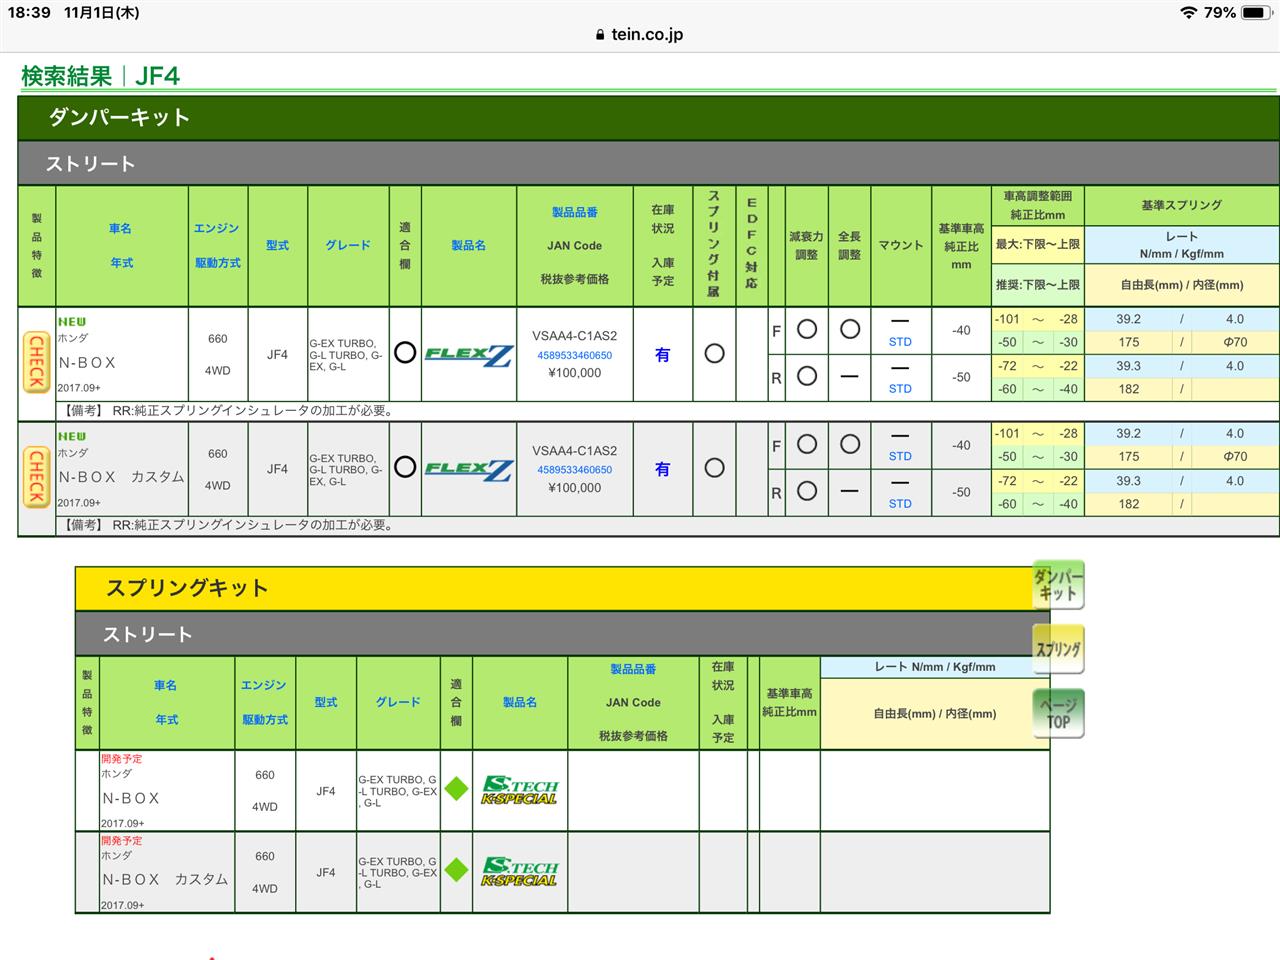This screenshot has width=1280, height=960.
Task: Jump to ダンパーキット section via side button
Action: click(x=1058, y=584)
